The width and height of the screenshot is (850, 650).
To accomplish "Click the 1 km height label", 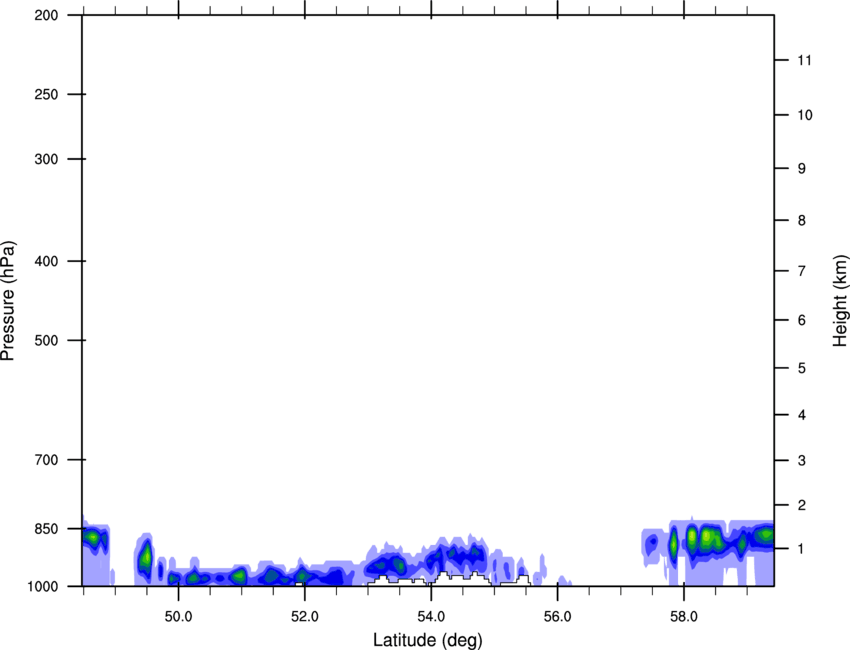I will coord(802,549).
